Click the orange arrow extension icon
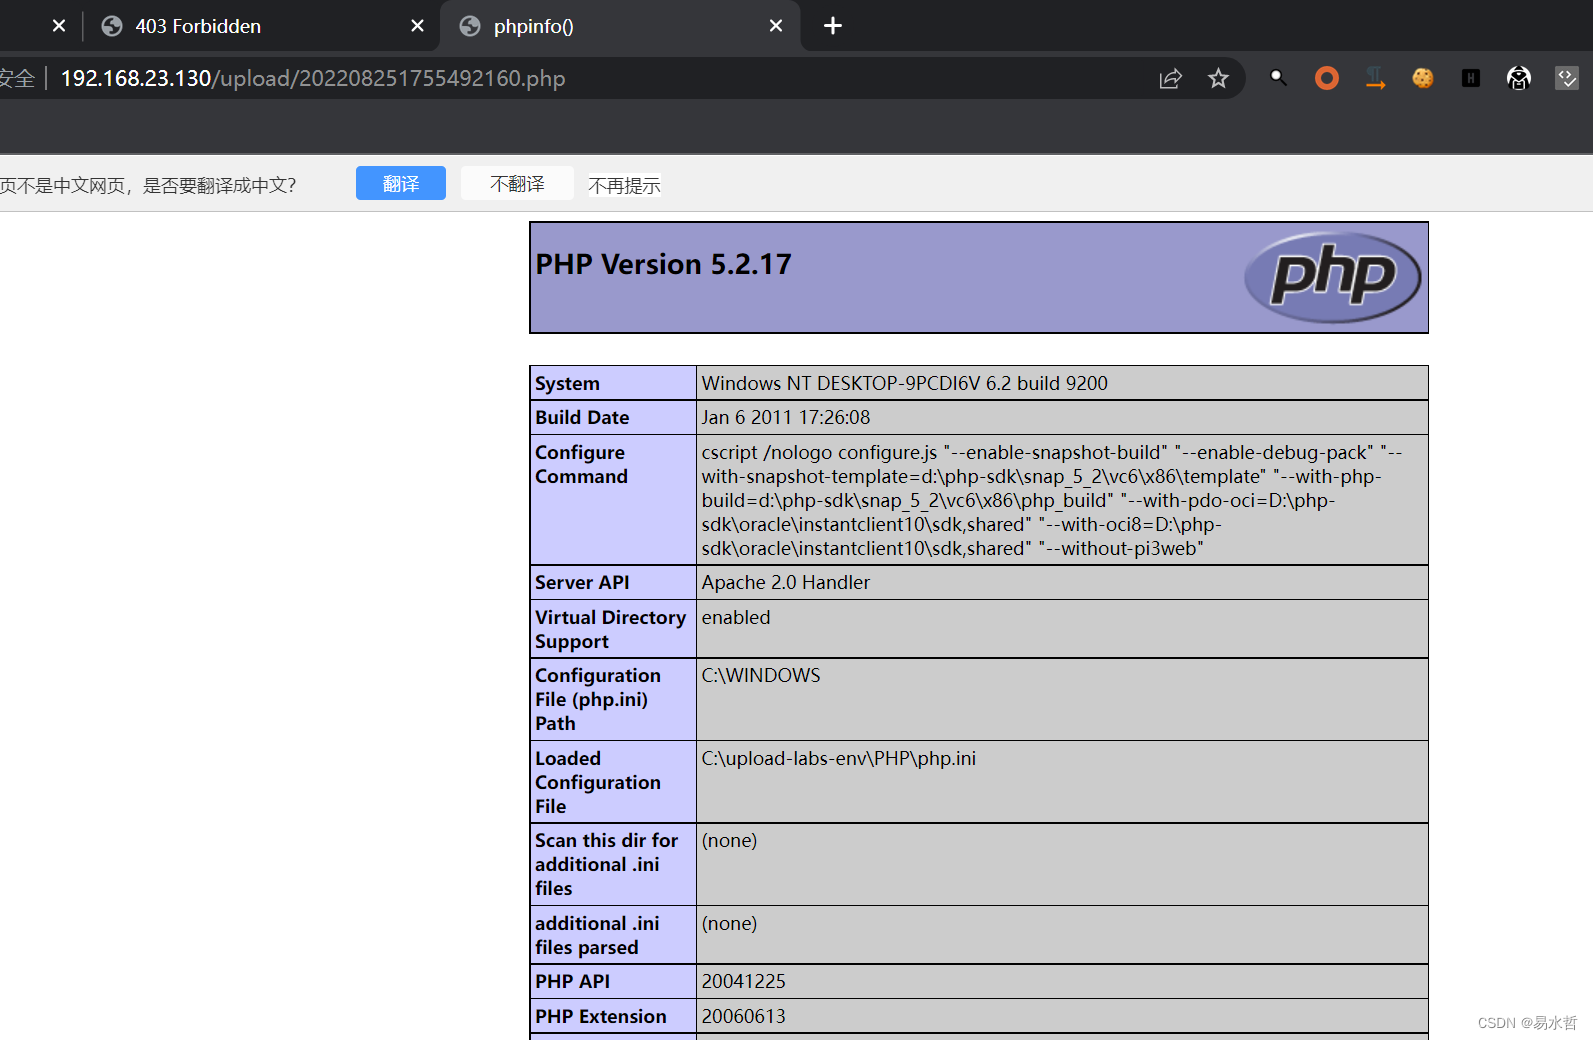 (1375, 78)
